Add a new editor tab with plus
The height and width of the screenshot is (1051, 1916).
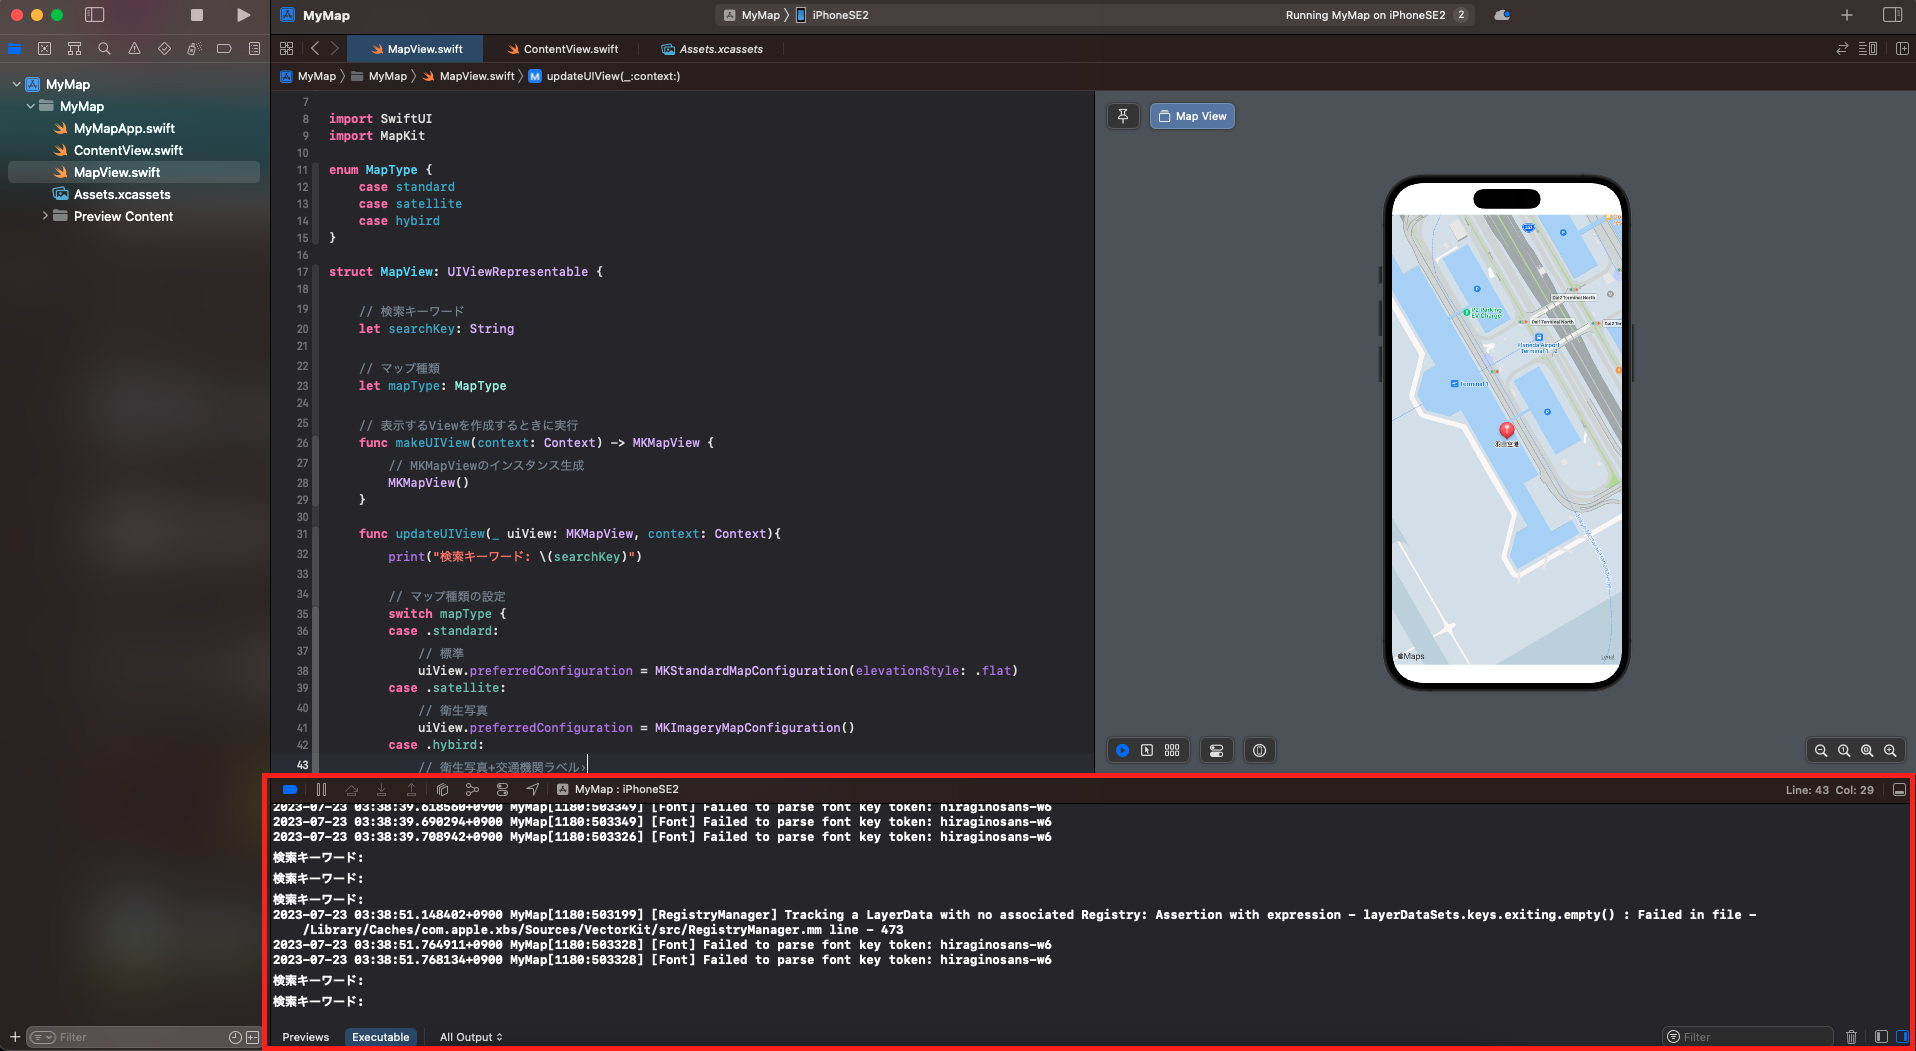pyautogui.click(x=1847, y=15)
